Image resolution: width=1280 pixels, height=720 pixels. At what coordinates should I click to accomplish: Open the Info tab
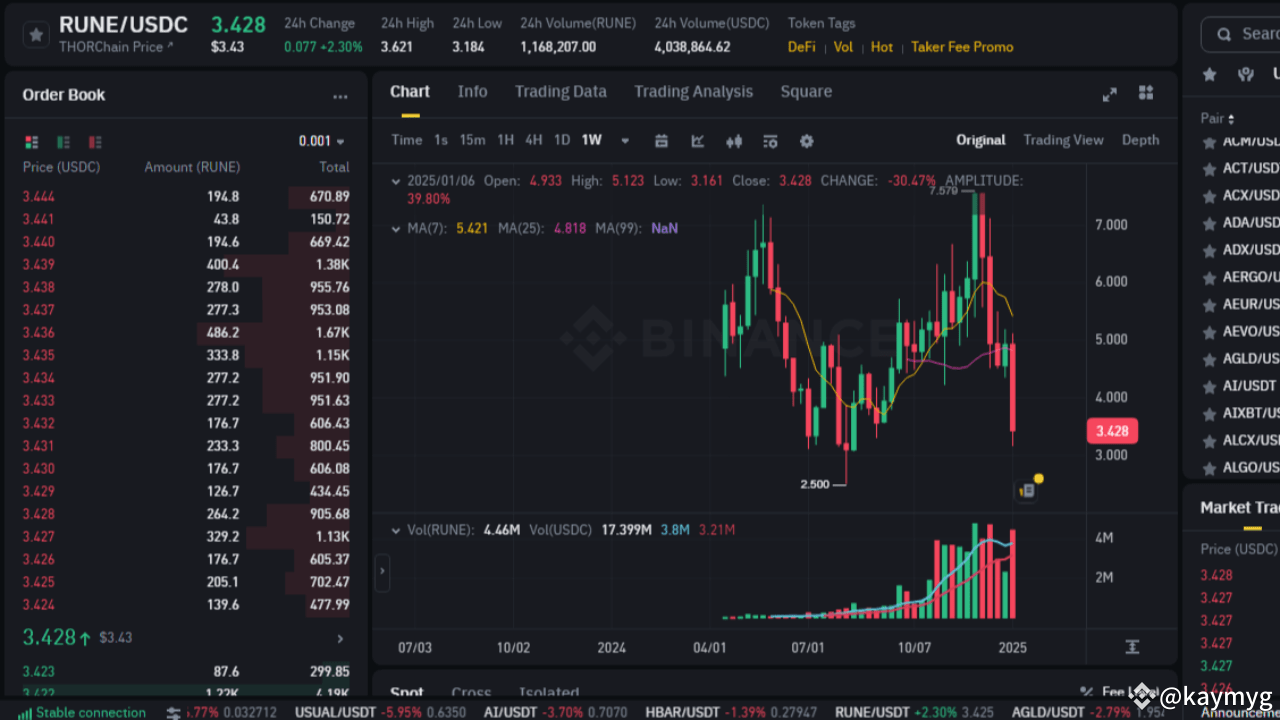point(472,92)
